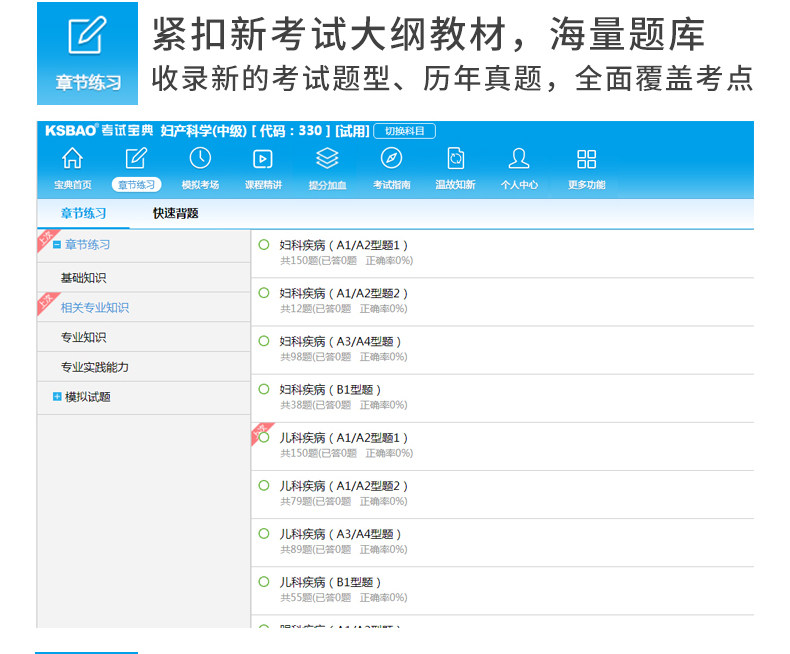Click the 温故知新 refresh document icon
The image size is (790, 654).
[455, 158]
